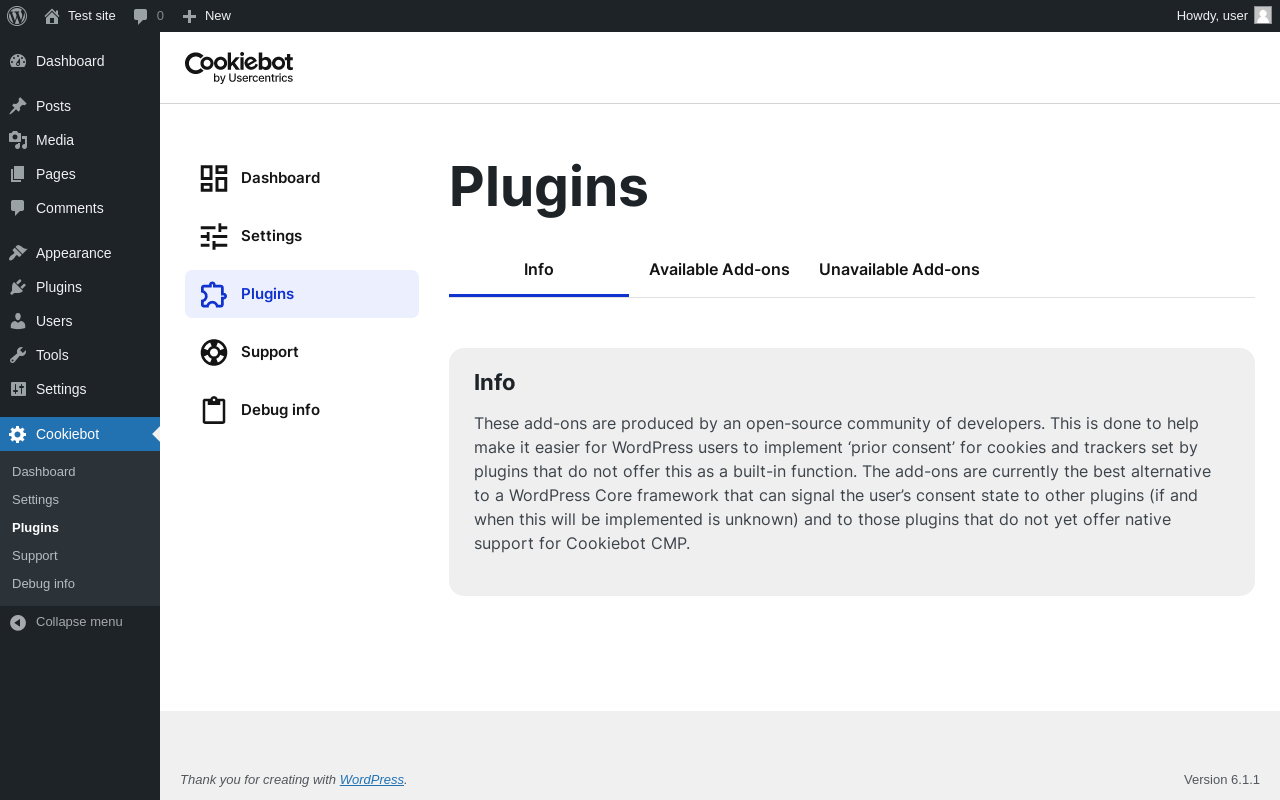Click the comments bubble icon in admin bar
1280x800 pixels.
pyautogui.click(x=141, y=16)
